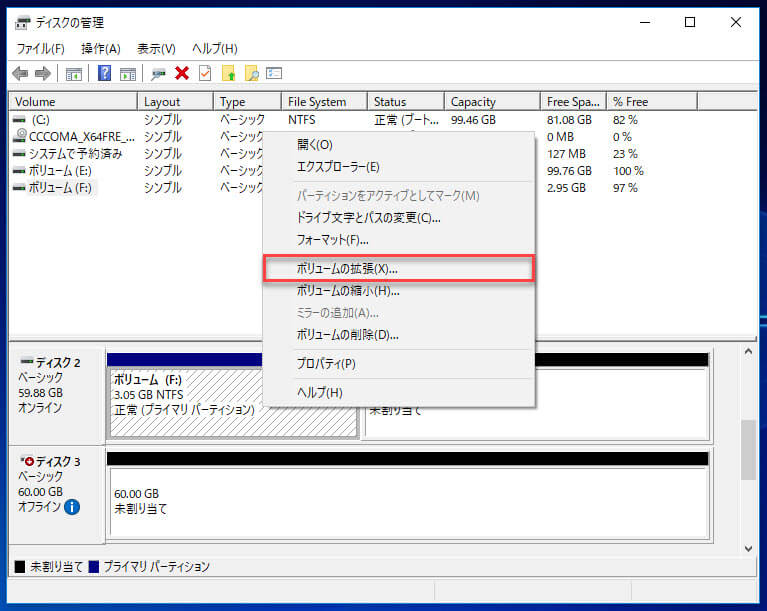The width and height of the screenshot is (767, 611).
Task: Click プロパティ(P) in the context menu
Action: (x=326, y=363)
